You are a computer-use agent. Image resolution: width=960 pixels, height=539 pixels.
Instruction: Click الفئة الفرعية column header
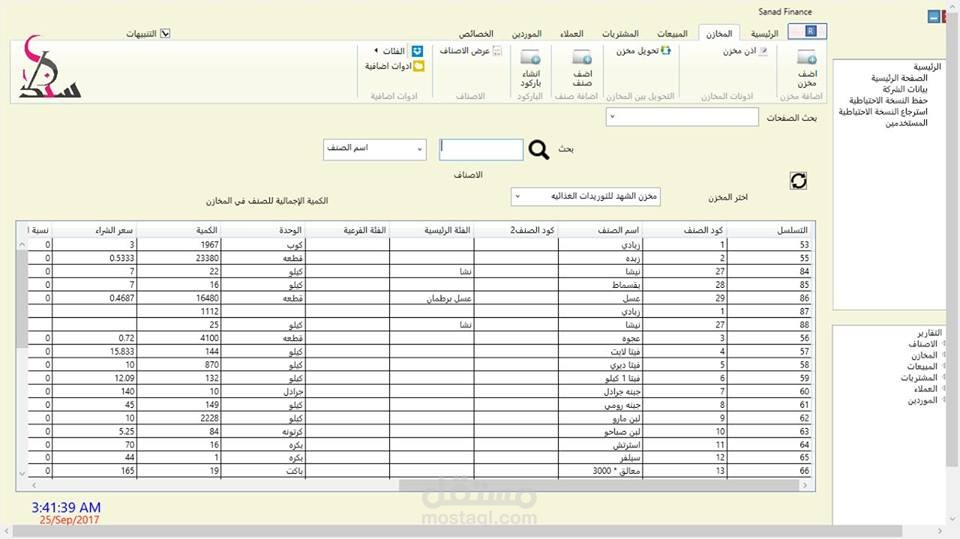click(x=347, y=230)
